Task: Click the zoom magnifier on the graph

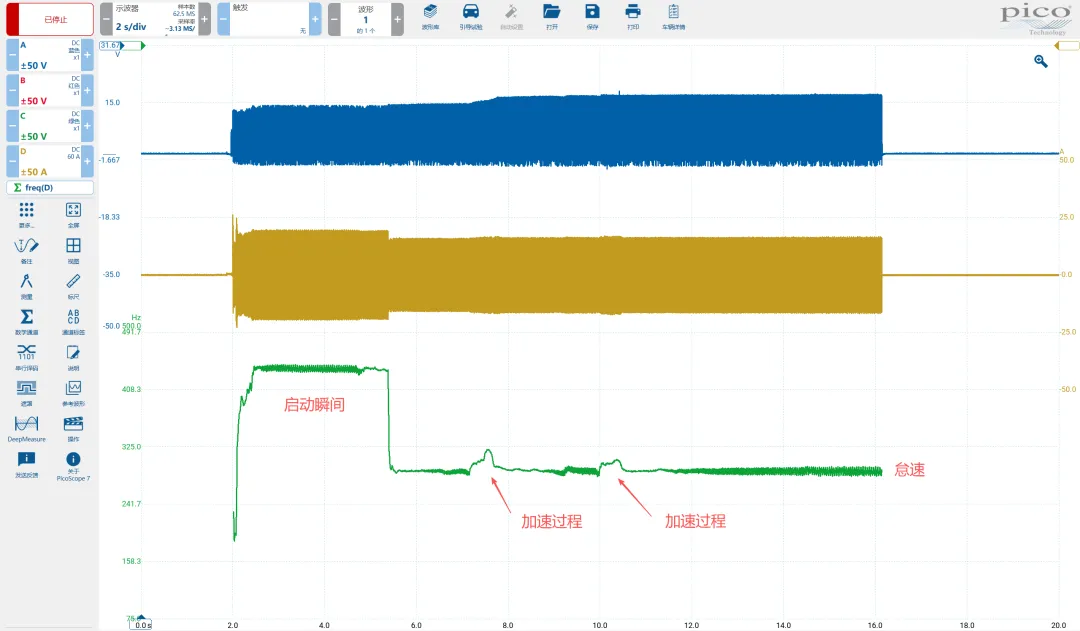Action: pyautogui.click(x=1041, y=62)
